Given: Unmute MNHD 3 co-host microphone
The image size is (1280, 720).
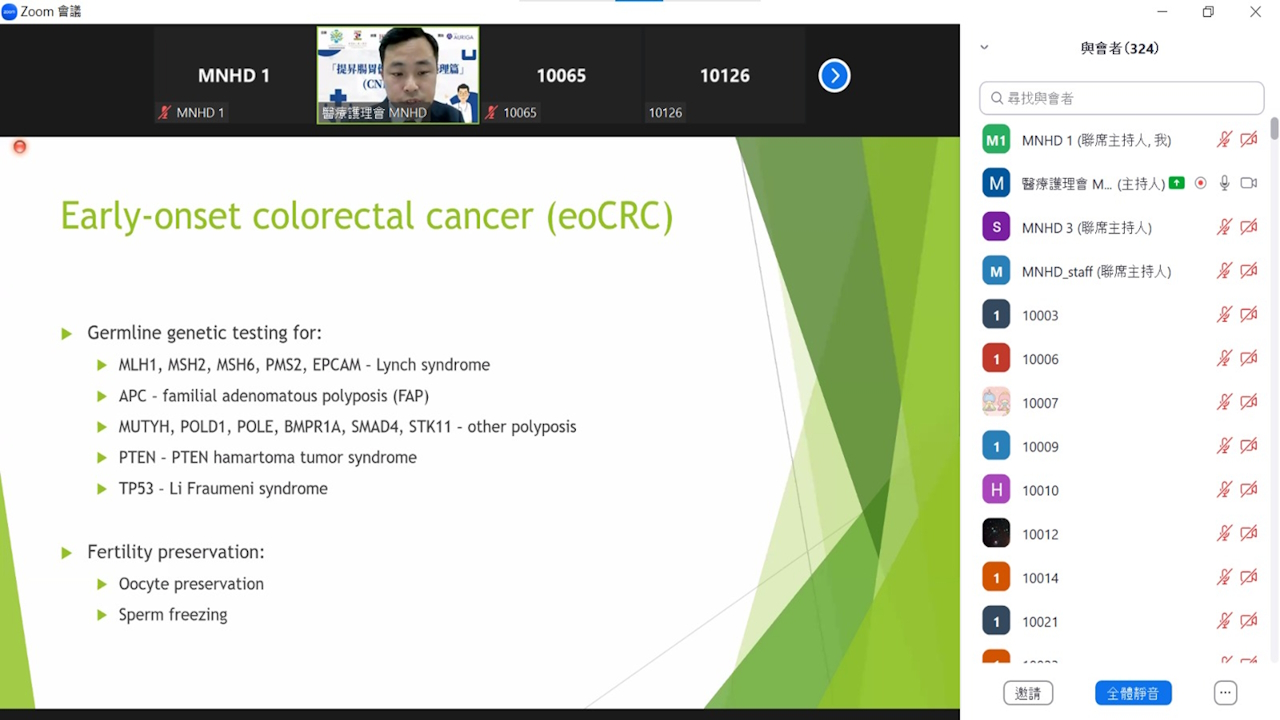Looking at the screenshot, I should tap(1224, 227).
